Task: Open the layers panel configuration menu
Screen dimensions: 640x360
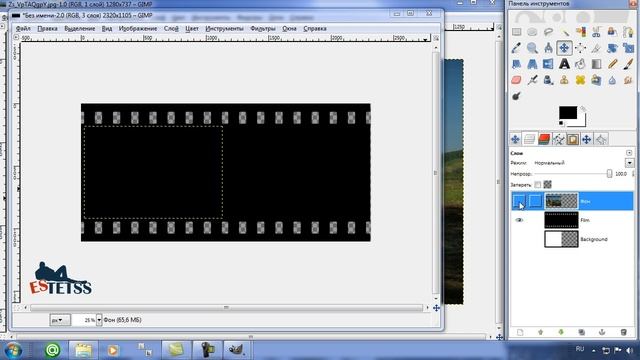Action: (629, 153)
